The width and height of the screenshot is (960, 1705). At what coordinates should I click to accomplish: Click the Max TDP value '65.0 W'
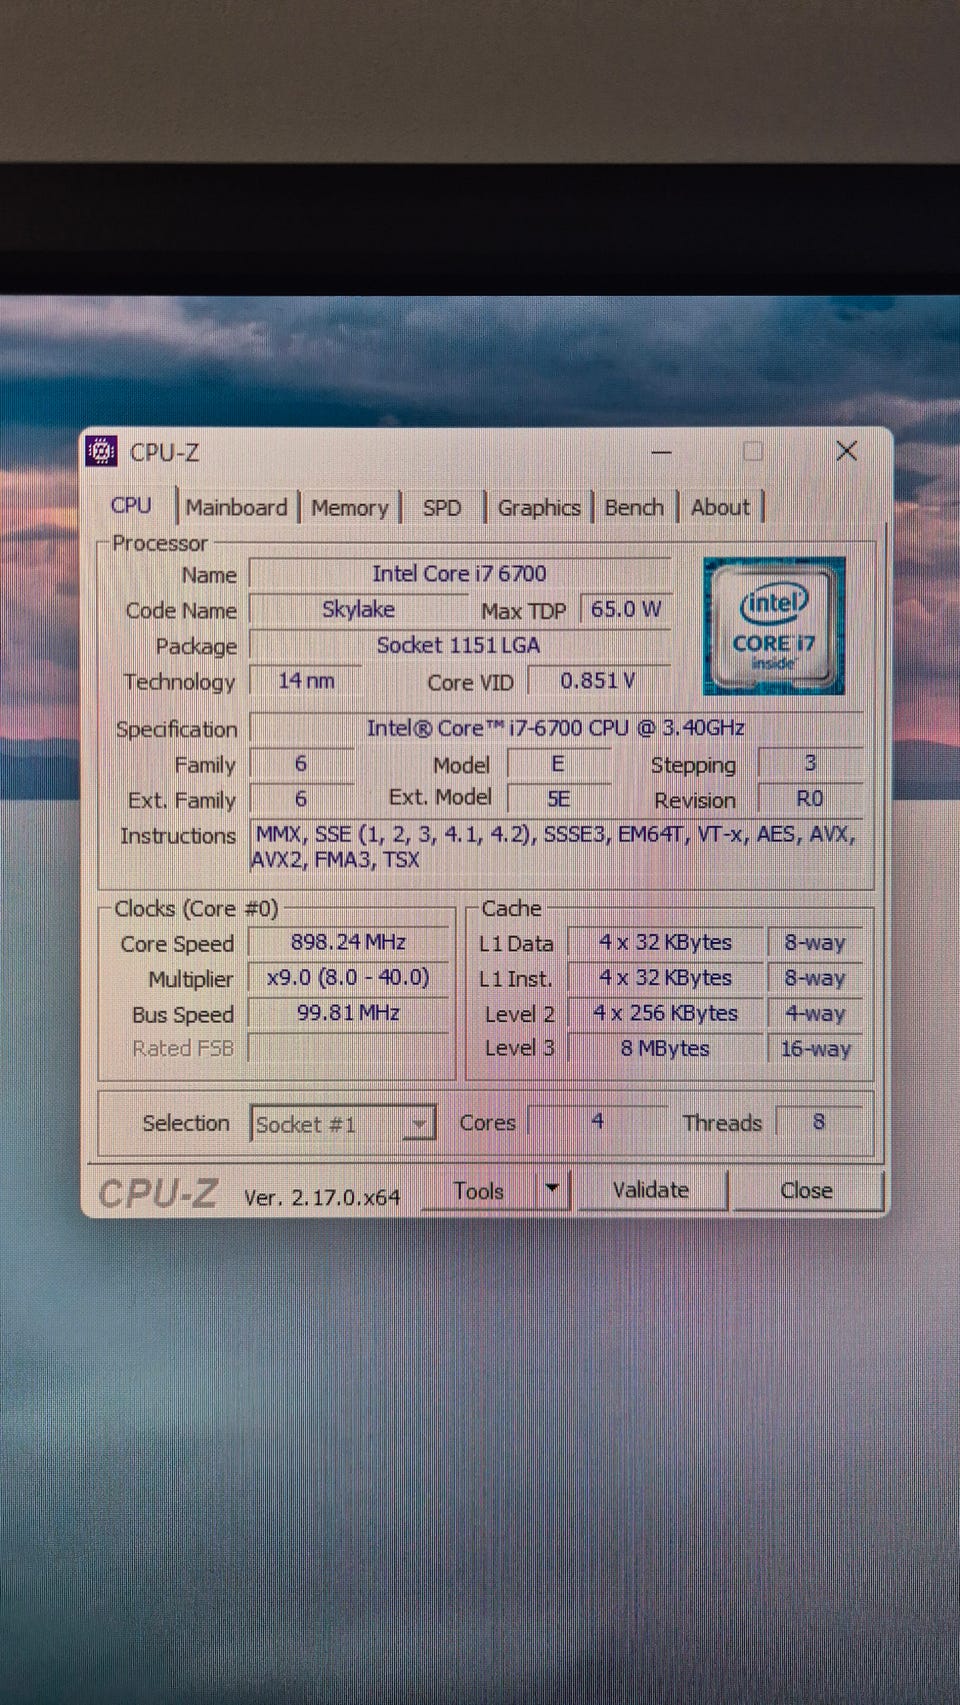[x=626, y=610]
